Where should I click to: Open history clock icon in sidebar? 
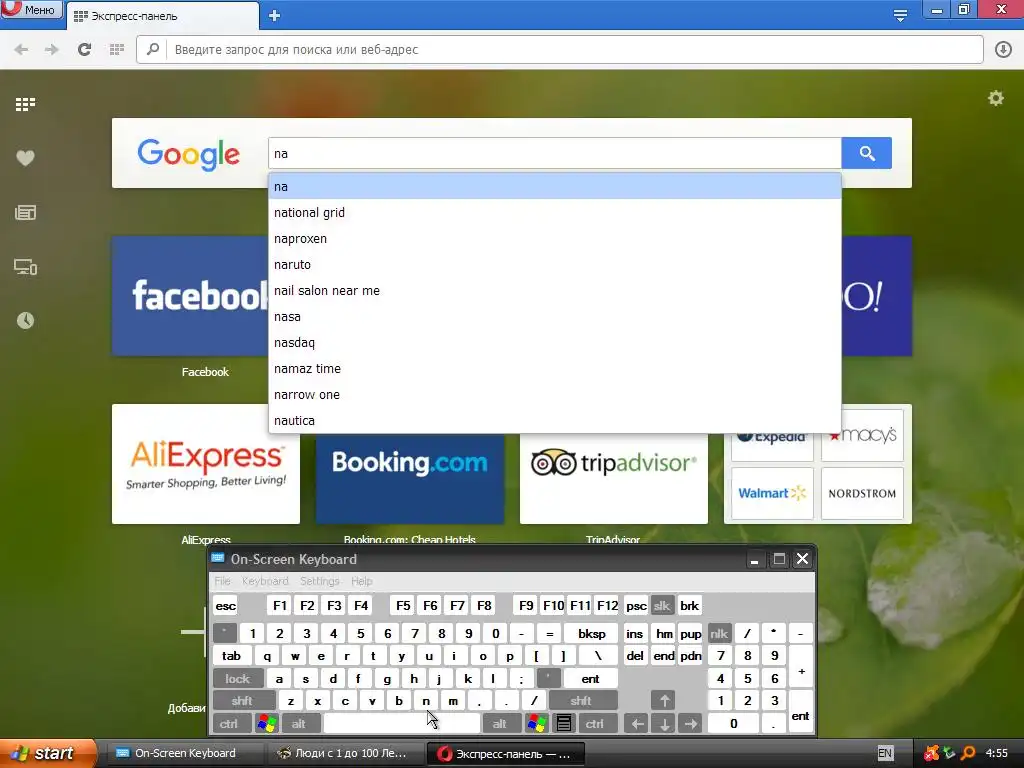click(x=25, y=321)
